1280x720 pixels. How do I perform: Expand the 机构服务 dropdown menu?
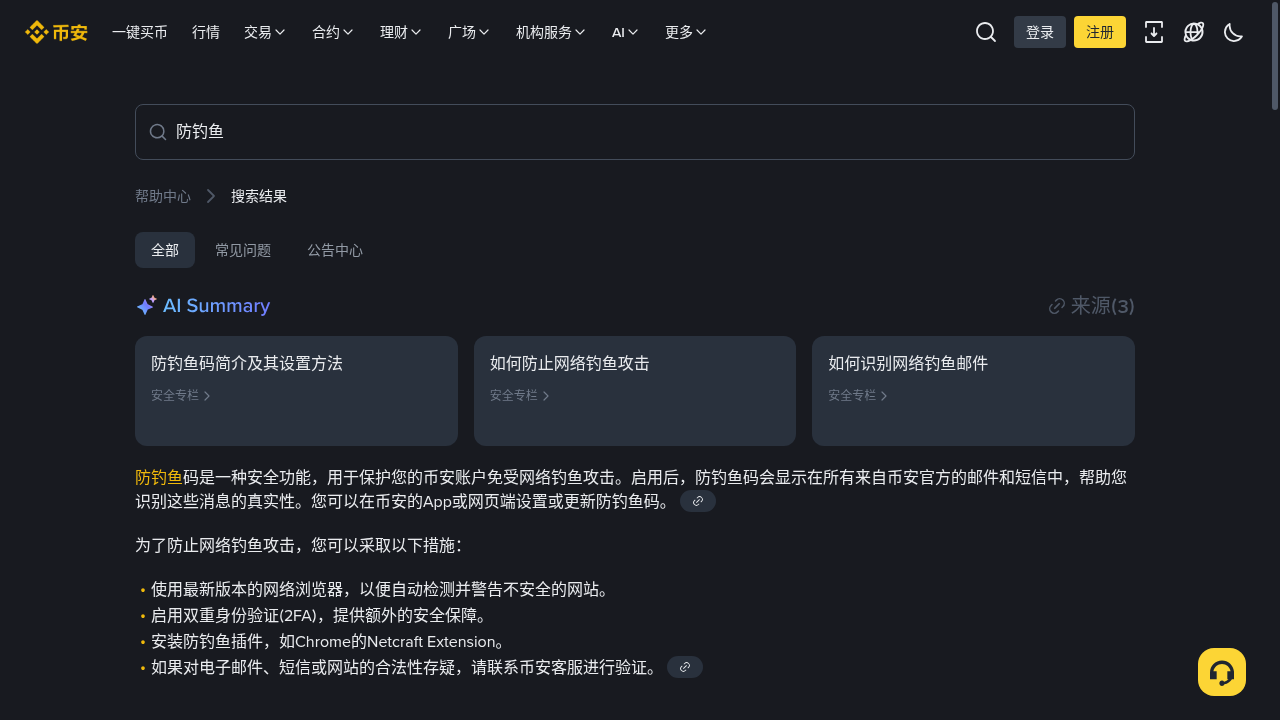point(551,32)
